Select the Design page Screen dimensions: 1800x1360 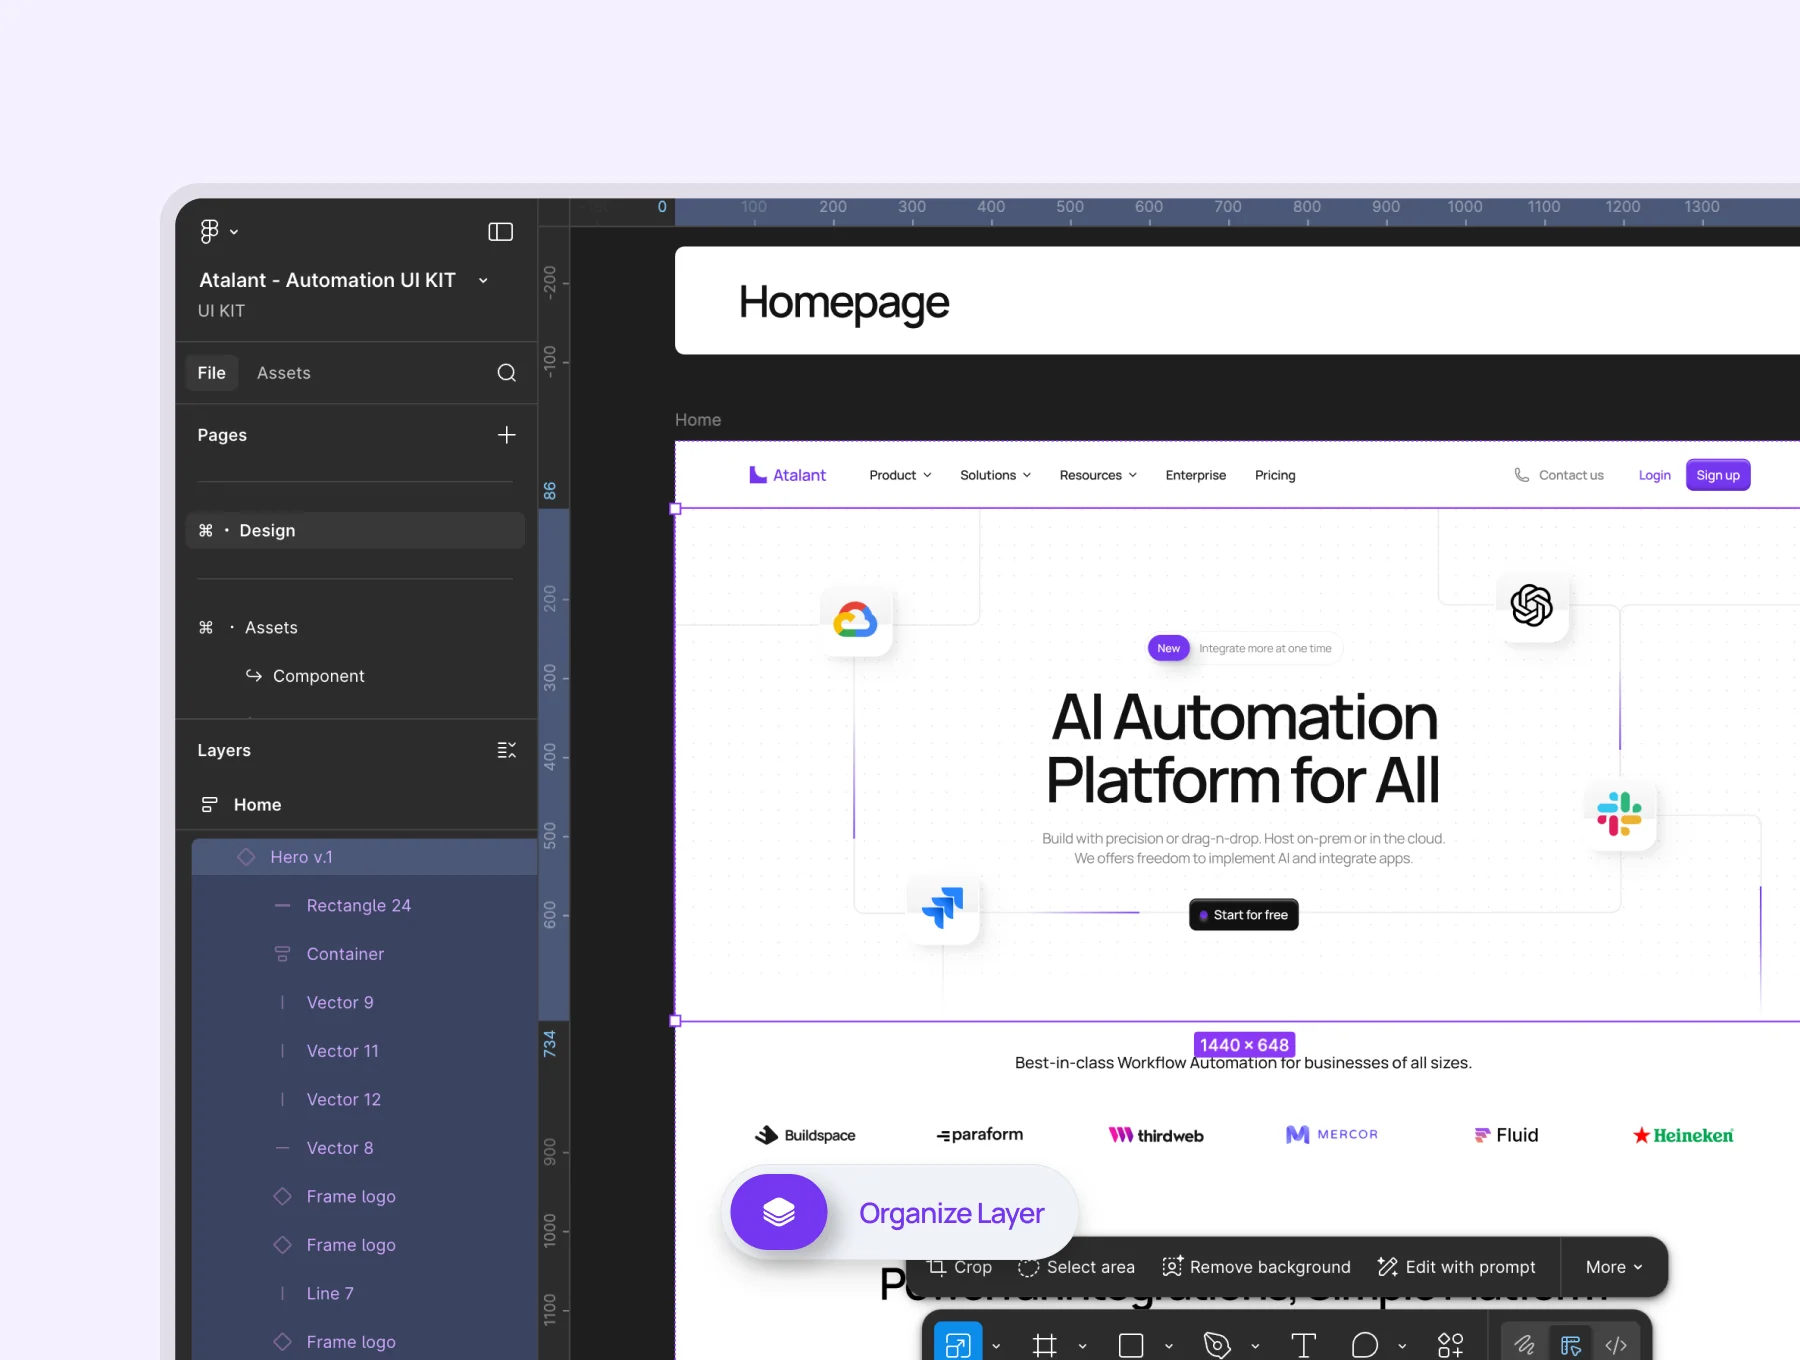point(355,530)
